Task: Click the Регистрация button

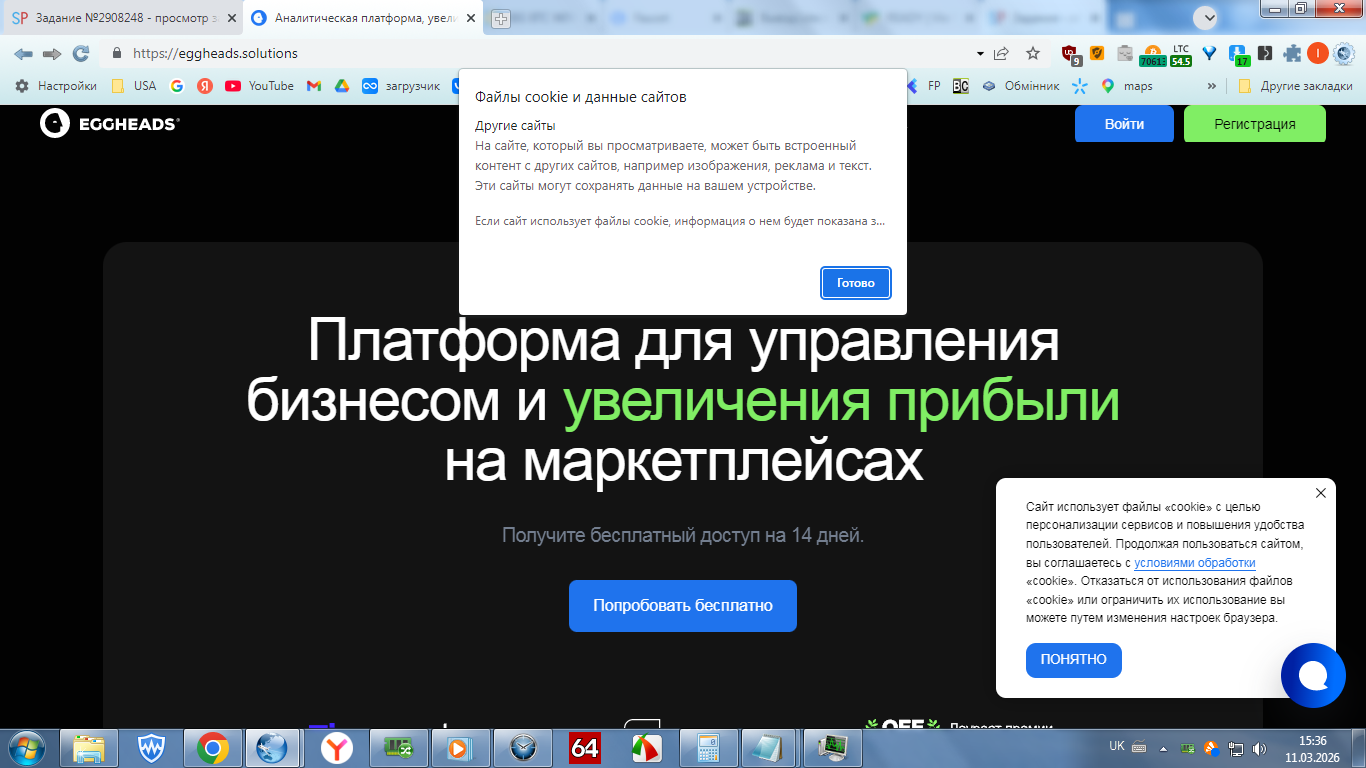Action: pyautogui.click(x=1255, y=124)
